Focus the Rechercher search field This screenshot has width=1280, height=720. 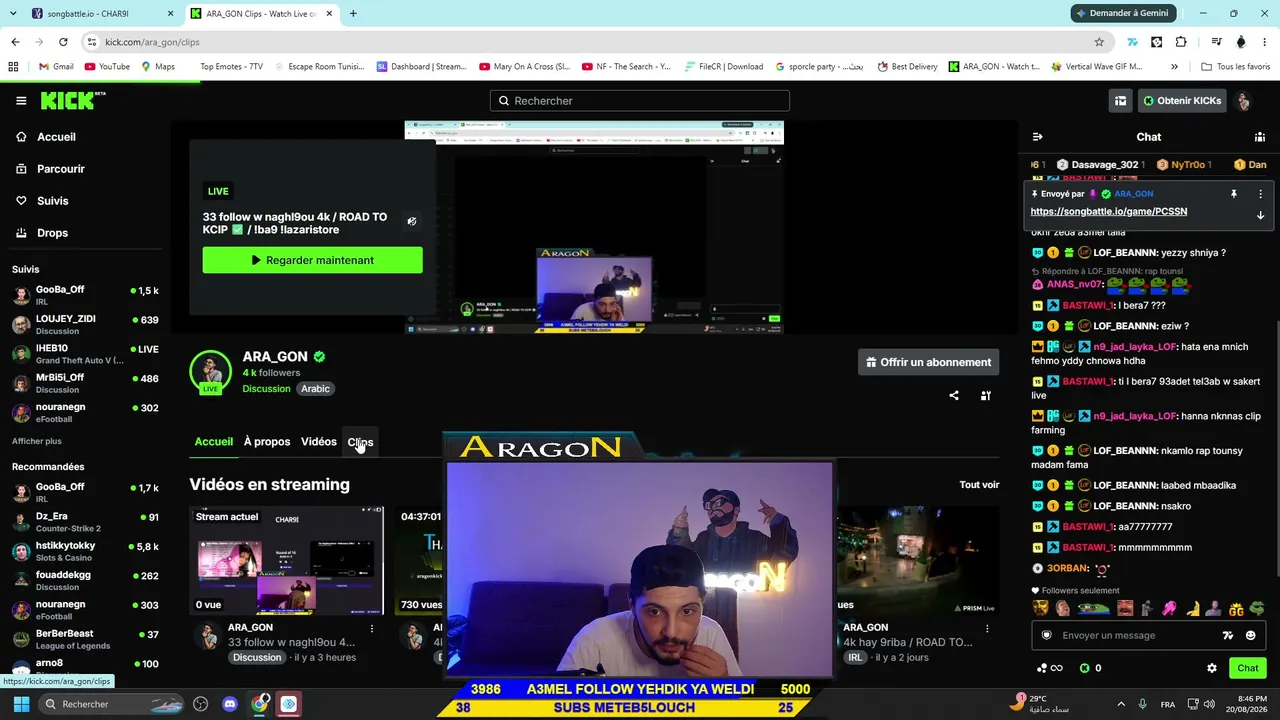(x=640, y=101)
